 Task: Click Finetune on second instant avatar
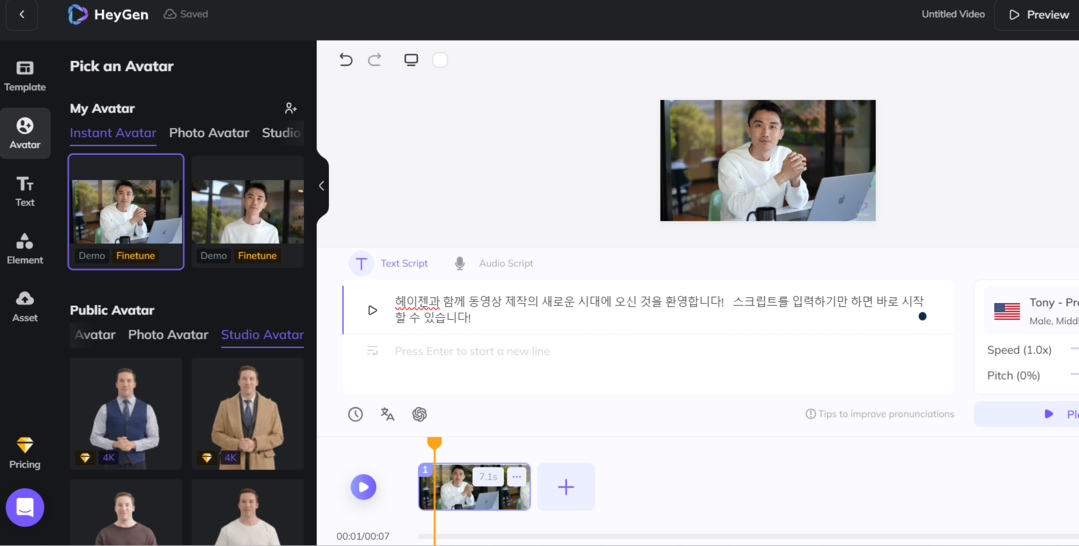click(x=257, y=255)
